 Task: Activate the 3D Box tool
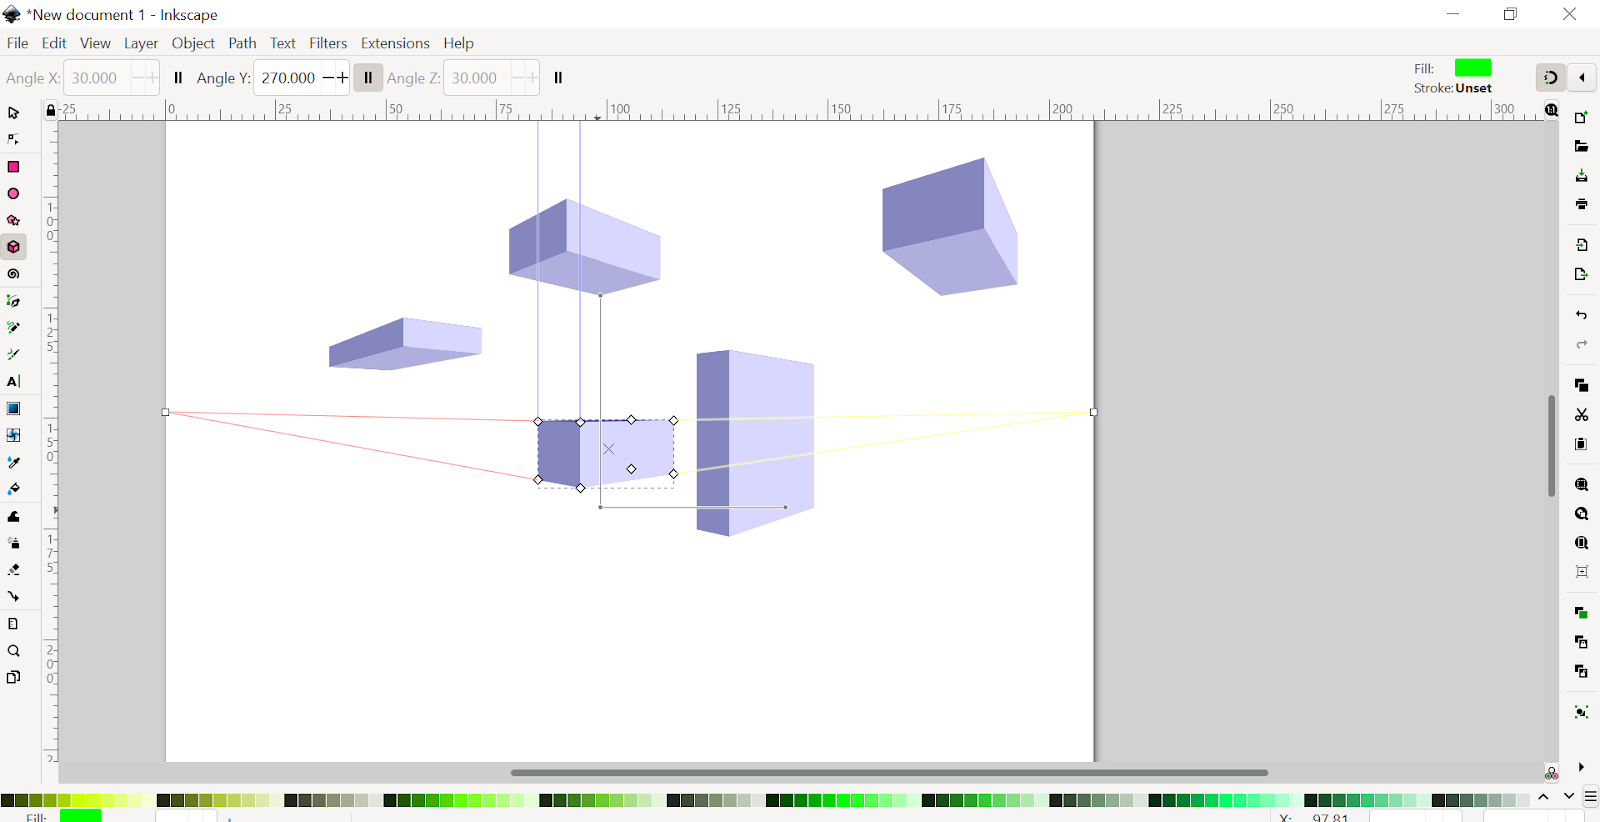pos(14,247)
